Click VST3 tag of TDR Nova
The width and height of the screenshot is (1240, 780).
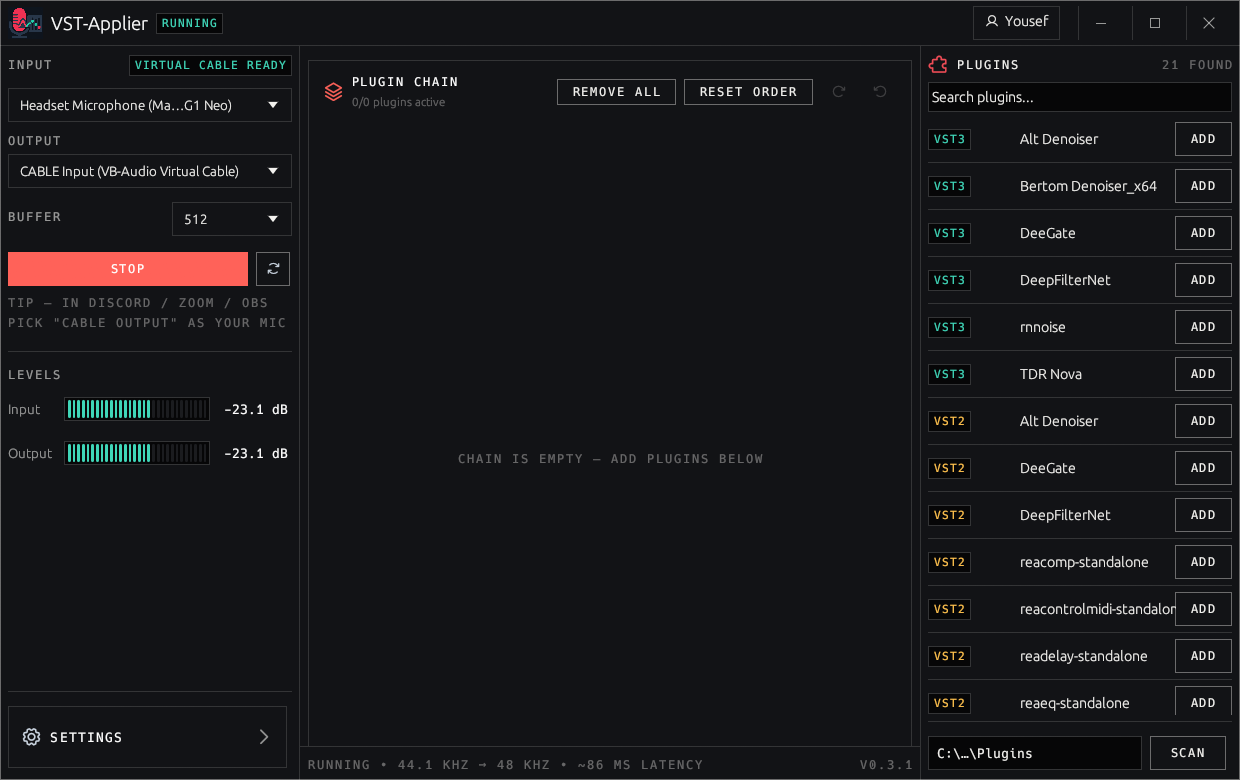tap(949, 374)
